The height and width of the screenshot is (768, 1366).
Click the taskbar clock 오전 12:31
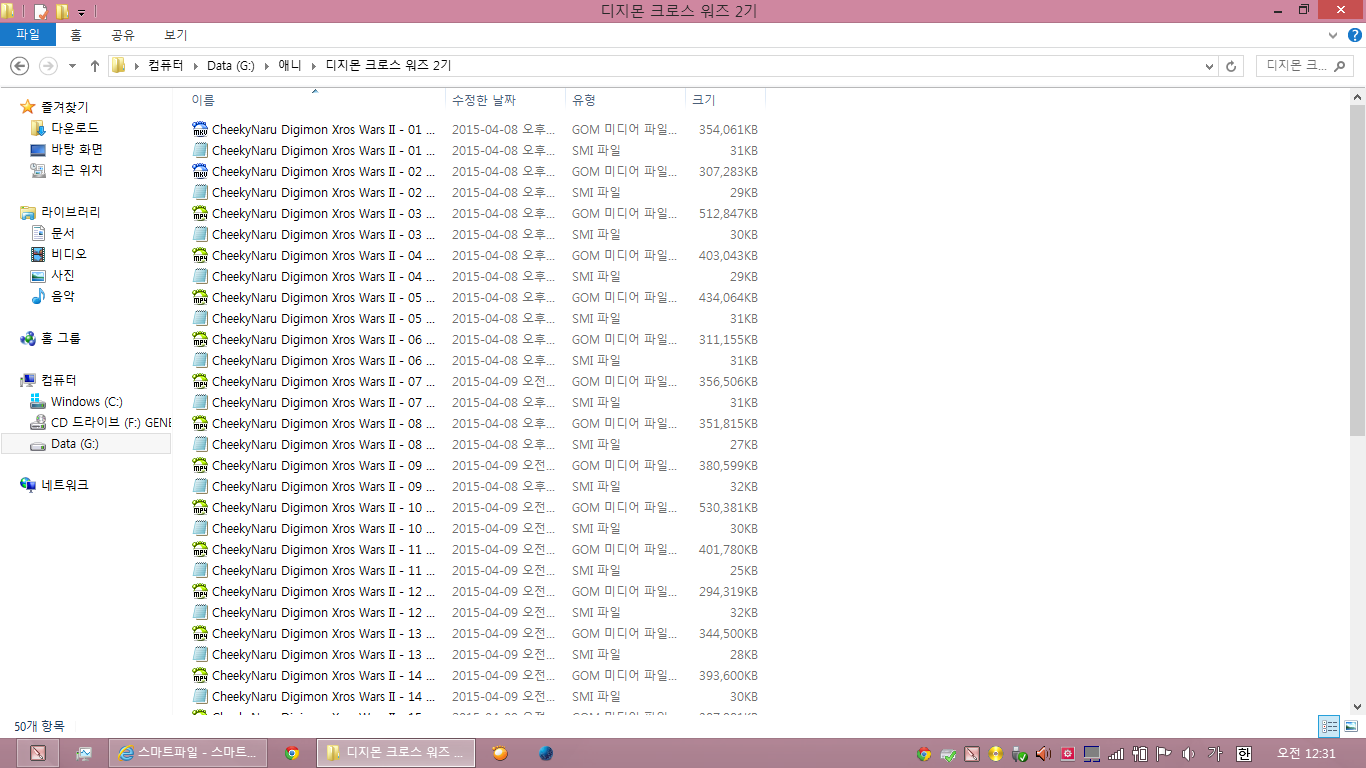(x=1306, y=753)
